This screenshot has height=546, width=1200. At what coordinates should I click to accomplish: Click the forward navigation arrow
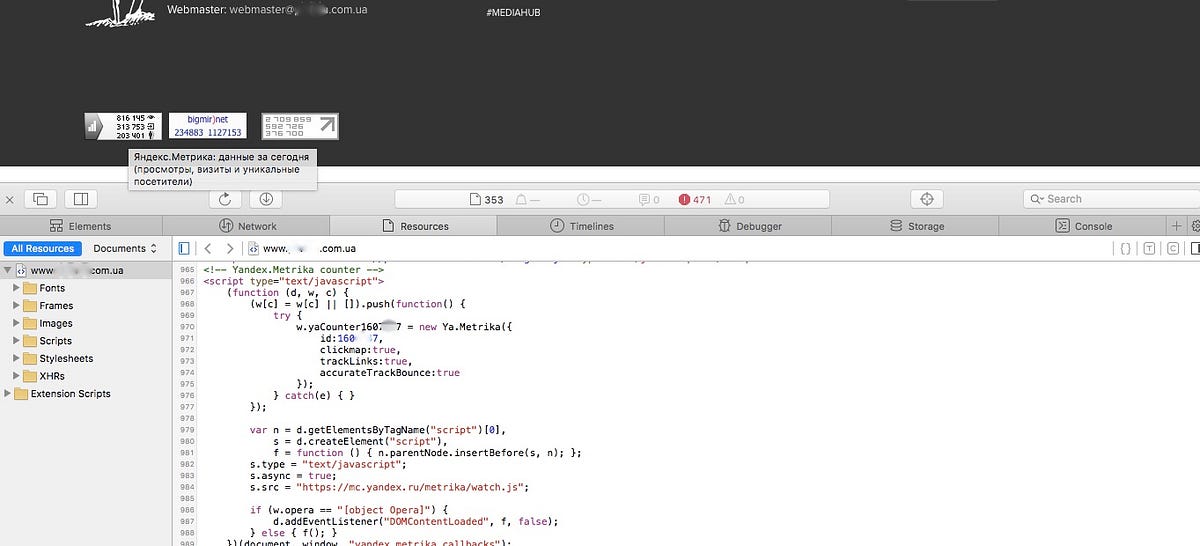point(230,248)
